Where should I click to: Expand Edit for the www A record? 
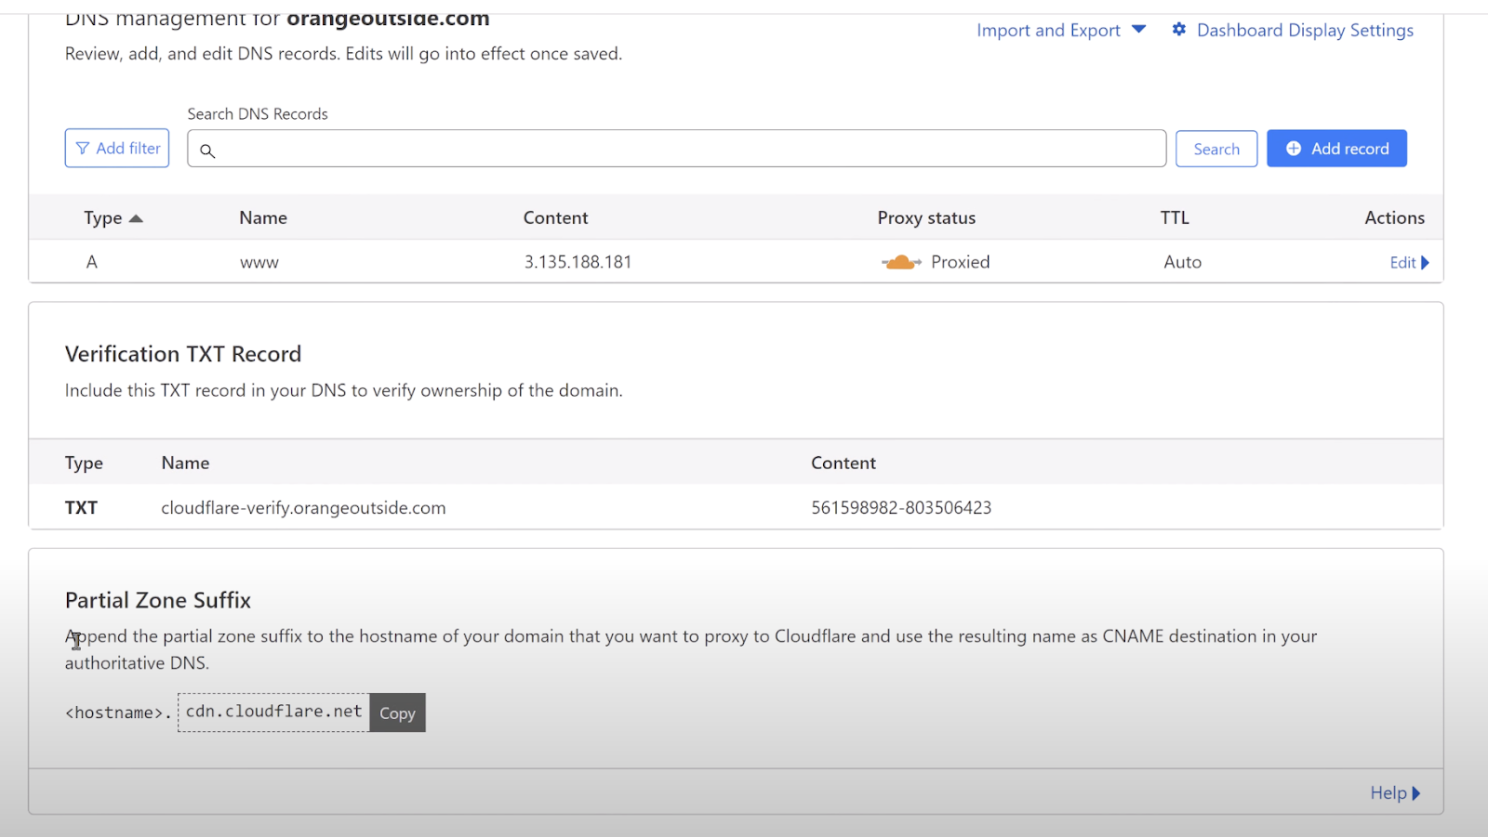click(1409, 262)
